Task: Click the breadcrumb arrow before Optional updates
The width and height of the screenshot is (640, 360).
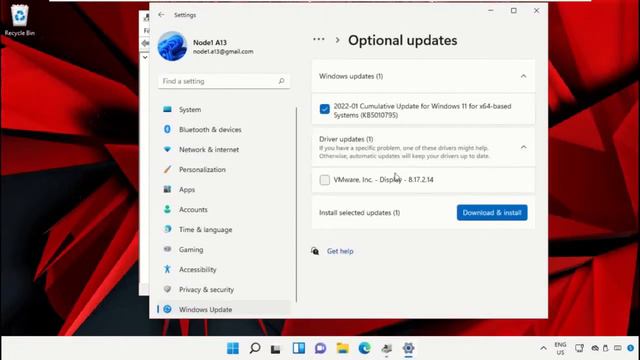Action: (x=338, y=40)
